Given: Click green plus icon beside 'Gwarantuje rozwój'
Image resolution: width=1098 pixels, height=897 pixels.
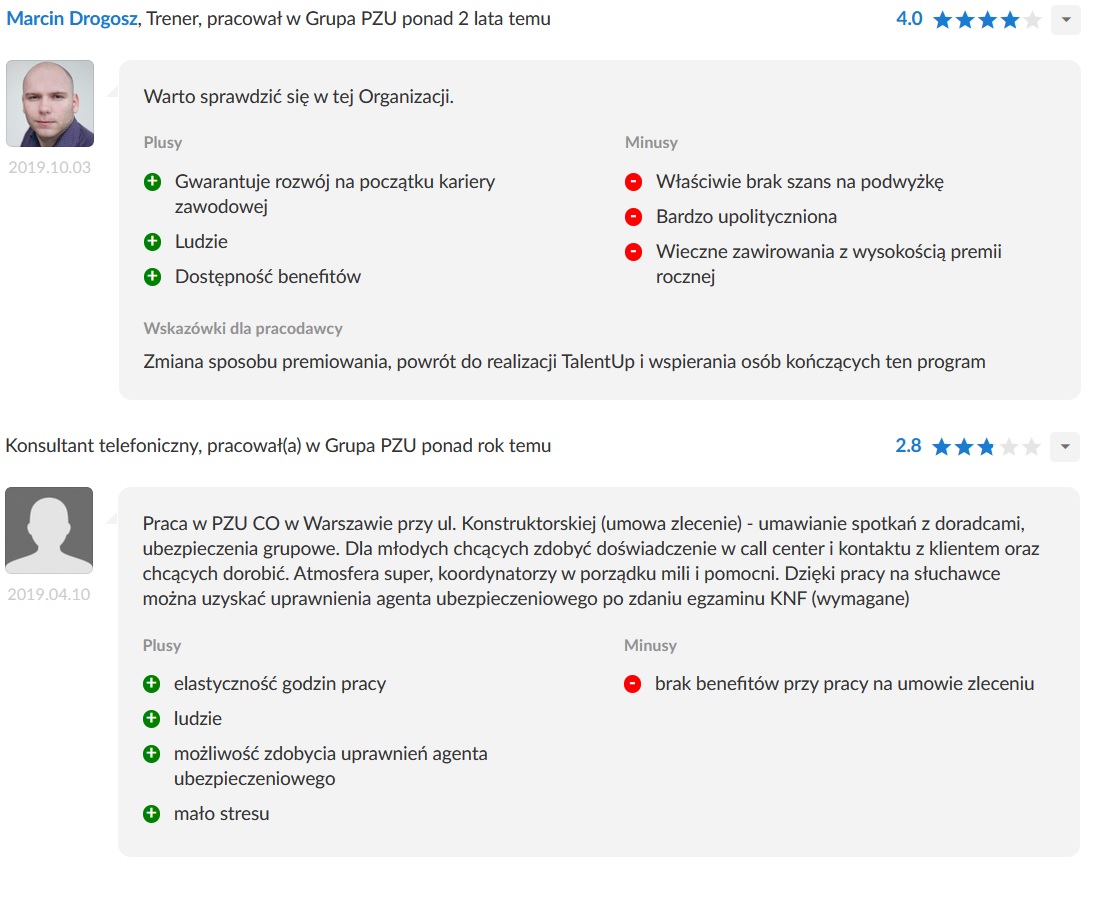Looking at the screenshot, I should [152, 182].
